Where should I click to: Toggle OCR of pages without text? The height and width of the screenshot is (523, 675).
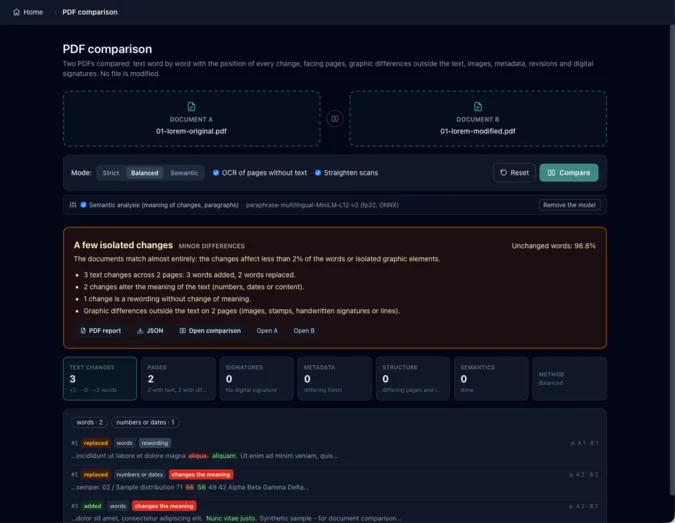pos(216,173)
